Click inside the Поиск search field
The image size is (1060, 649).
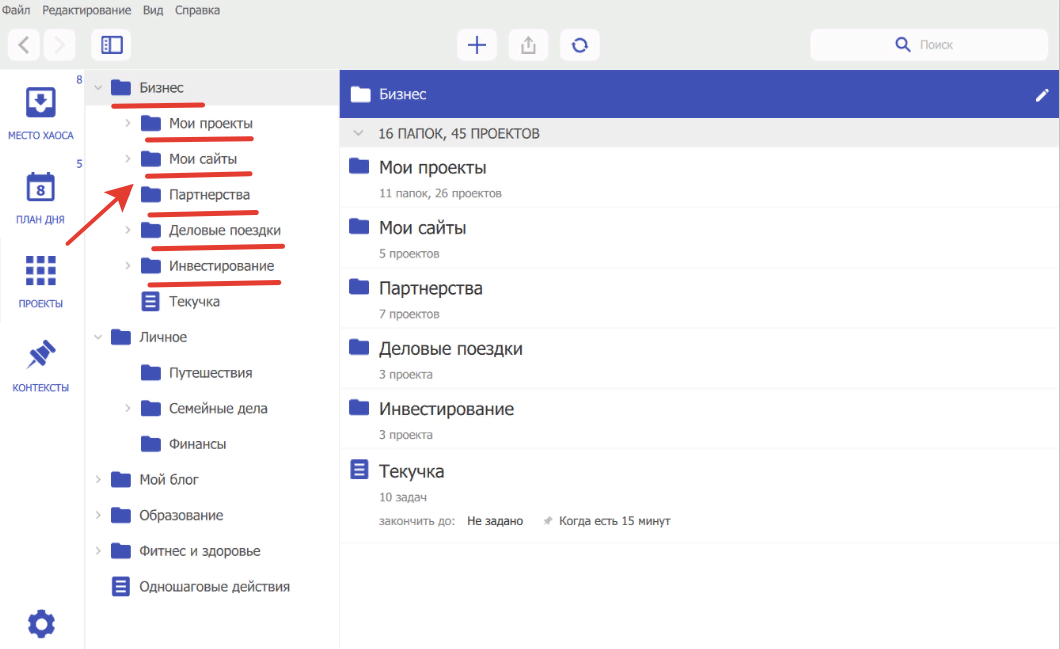pos(929,44)
